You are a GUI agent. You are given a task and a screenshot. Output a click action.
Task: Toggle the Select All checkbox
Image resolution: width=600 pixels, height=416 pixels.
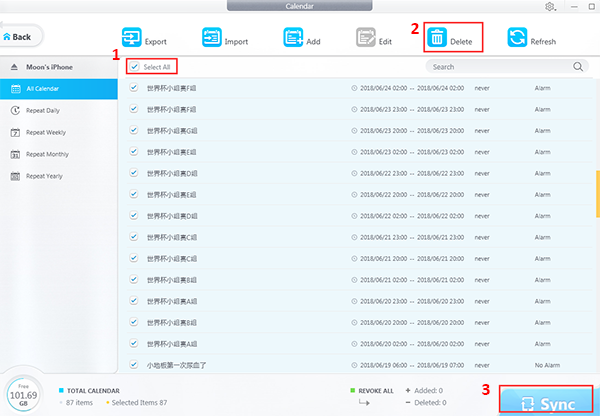134,67
